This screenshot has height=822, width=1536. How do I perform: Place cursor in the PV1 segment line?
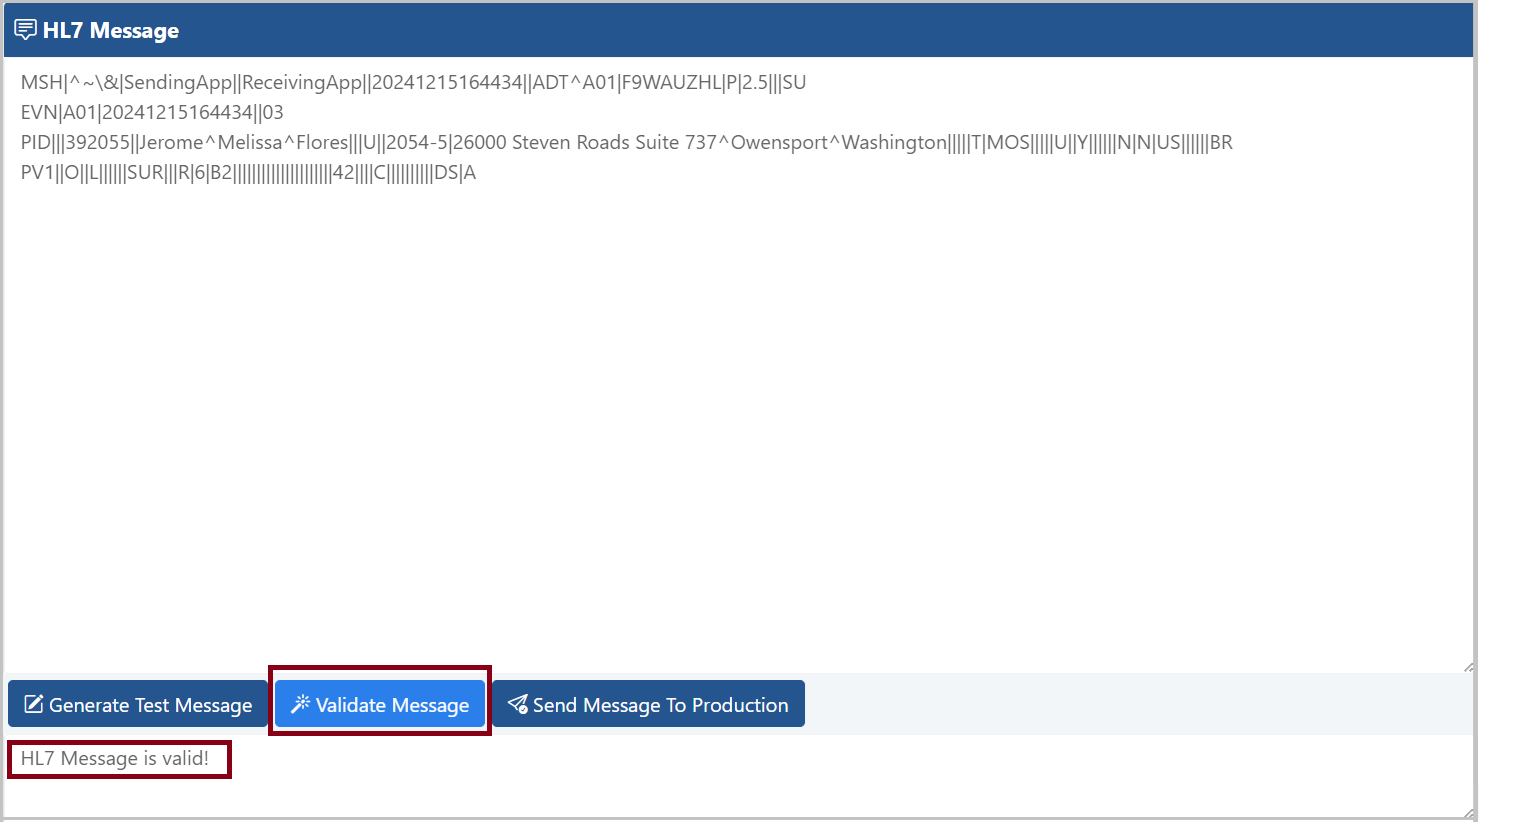click(248, 173)
